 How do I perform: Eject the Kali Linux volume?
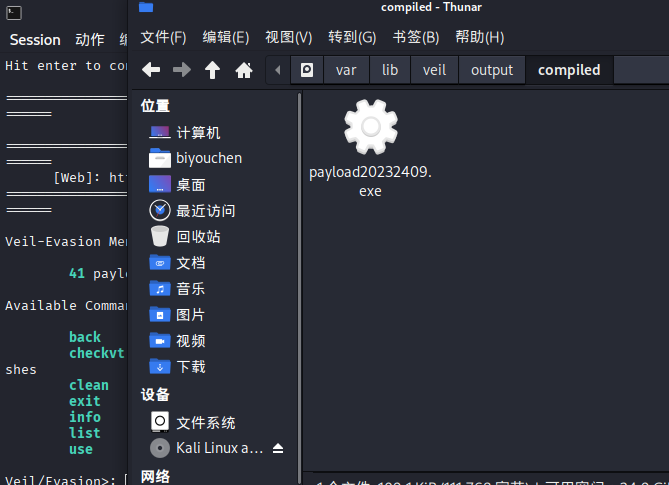(278, 448)
